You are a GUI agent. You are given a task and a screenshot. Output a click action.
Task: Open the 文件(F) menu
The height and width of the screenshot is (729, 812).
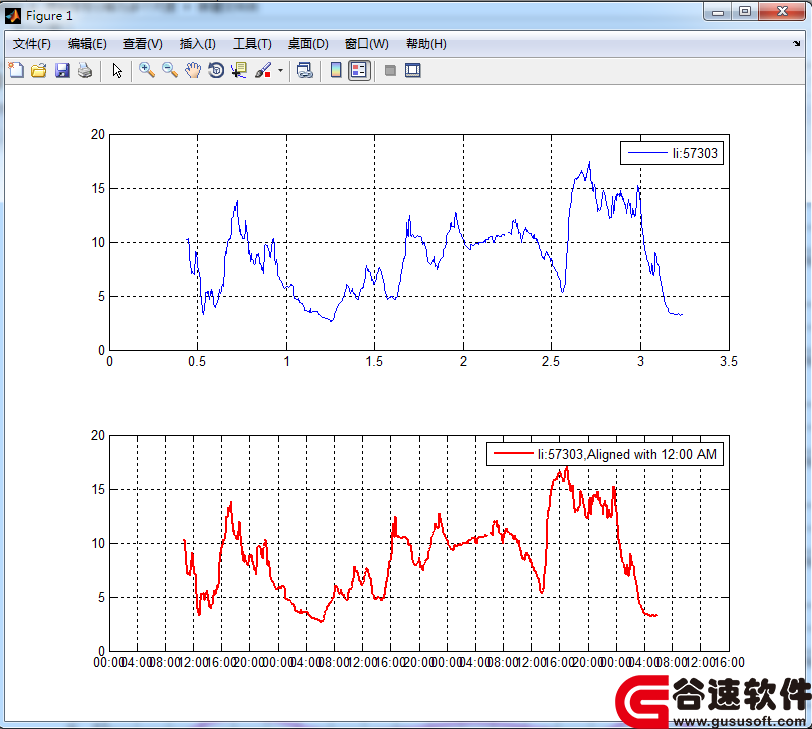(32, 44)
